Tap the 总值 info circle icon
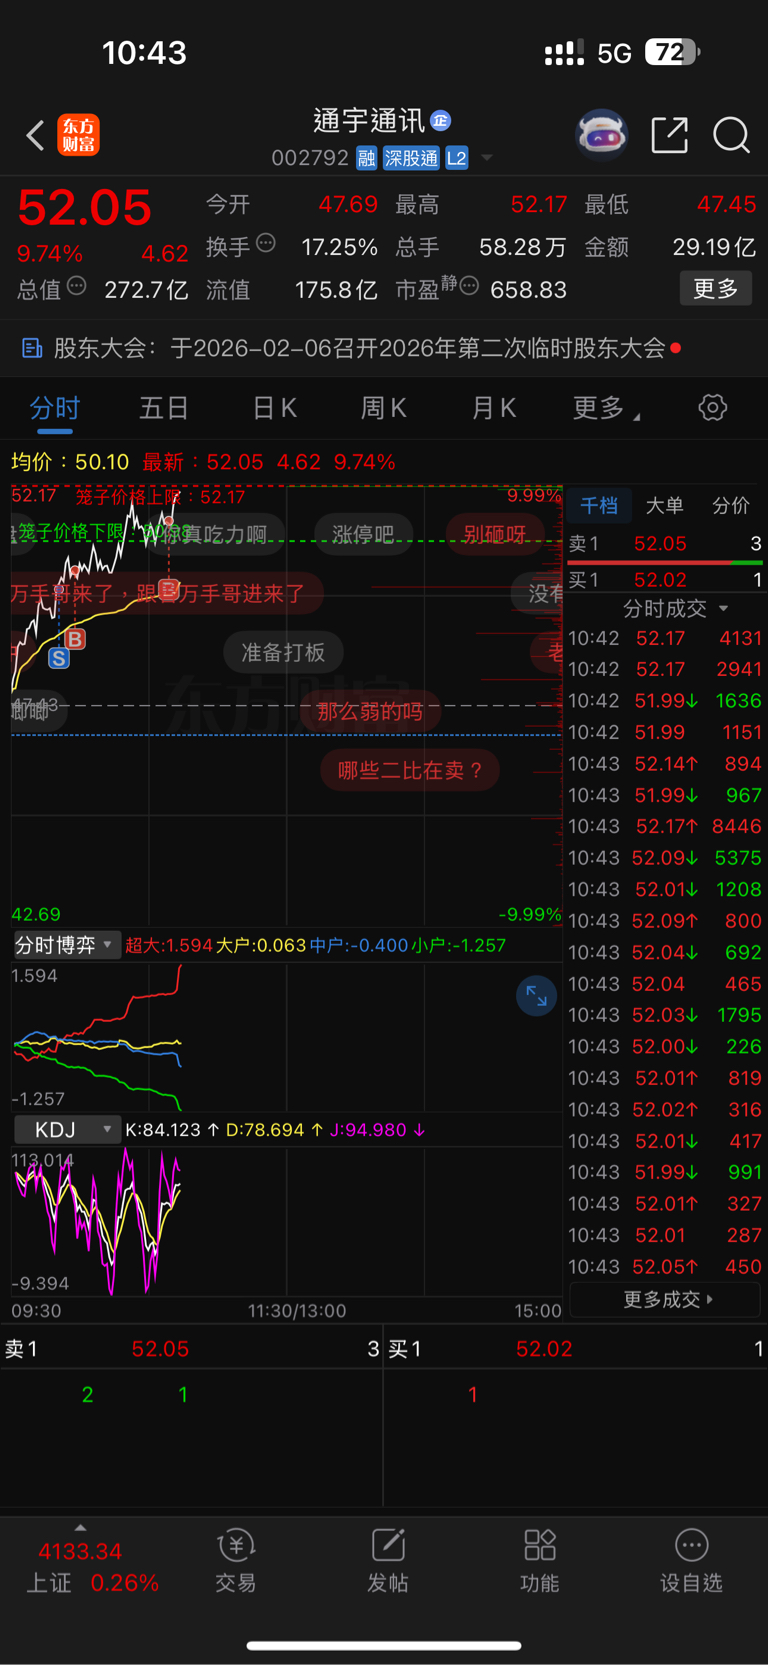768x1665 pixels. click(x=76, y=286)
